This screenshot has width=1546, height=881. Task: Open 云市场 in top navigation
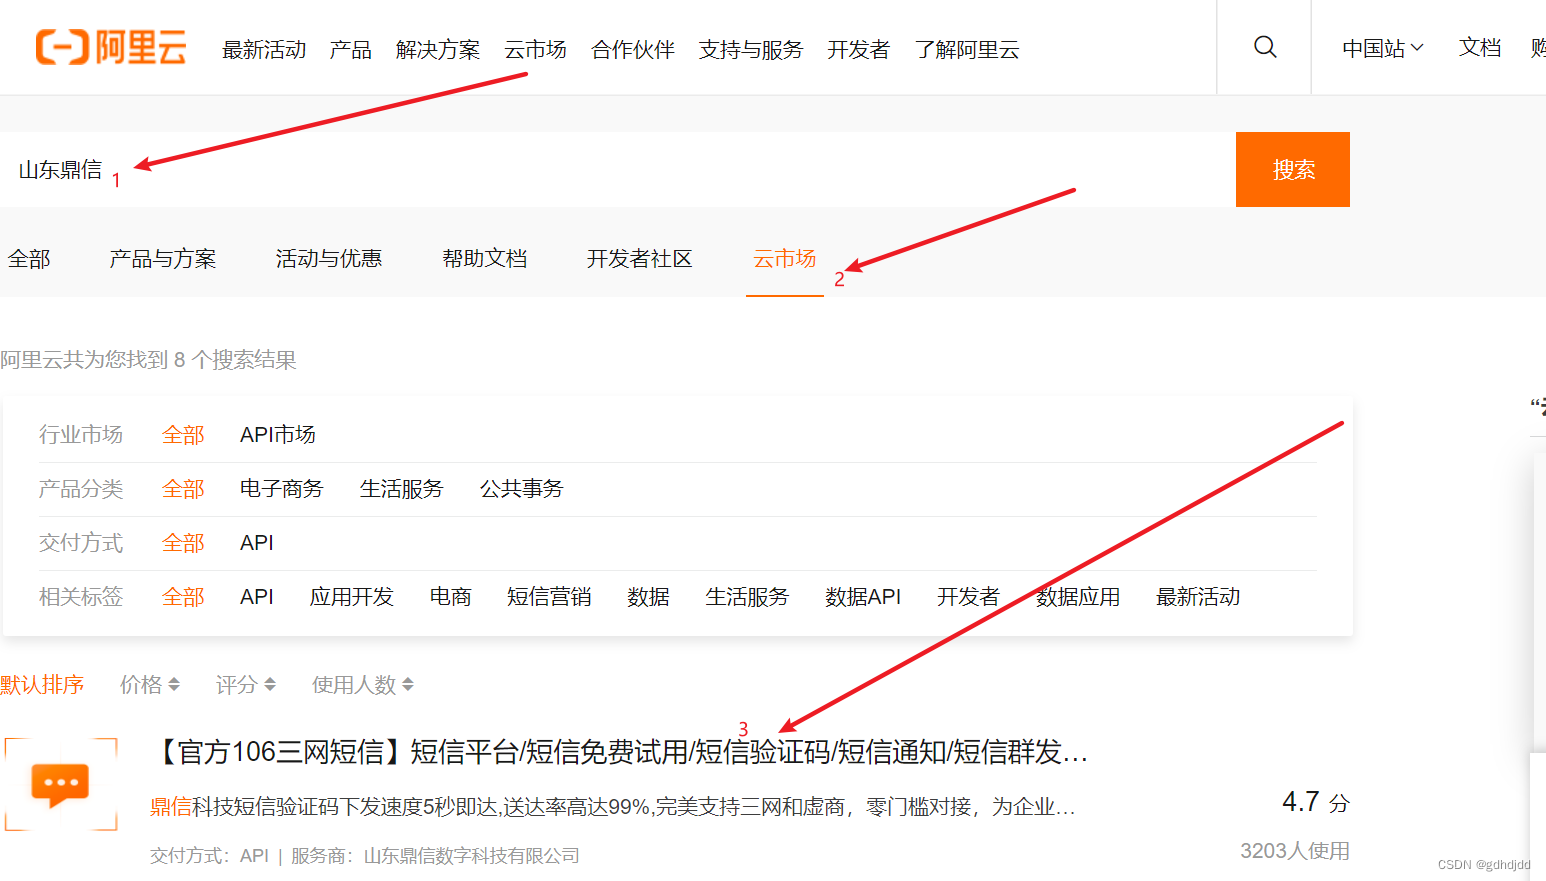(535, 49)
